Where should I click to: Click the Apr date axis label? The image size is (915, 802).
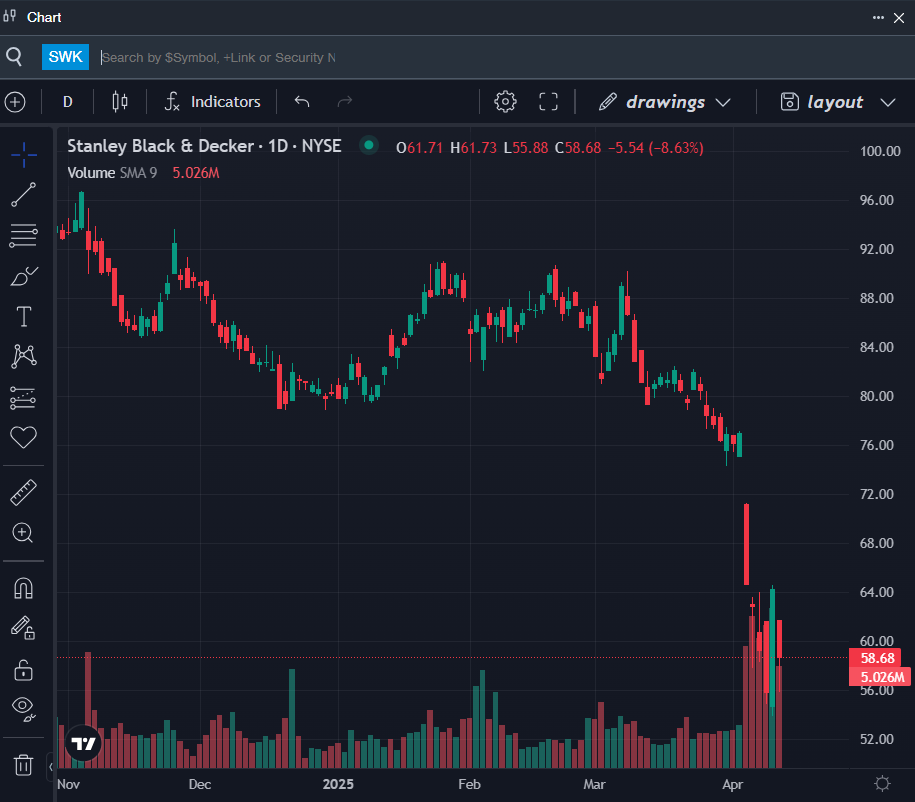(732, 784)
